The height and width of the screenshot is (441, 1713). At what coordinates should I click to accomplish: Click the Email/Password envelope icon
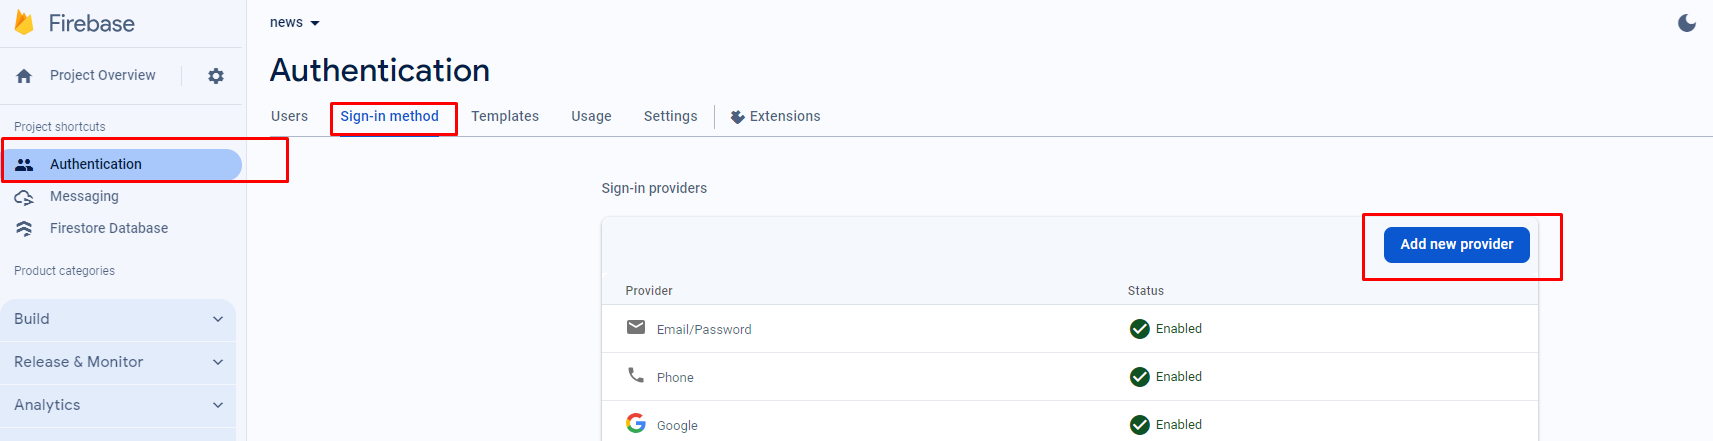coord(636,327)
